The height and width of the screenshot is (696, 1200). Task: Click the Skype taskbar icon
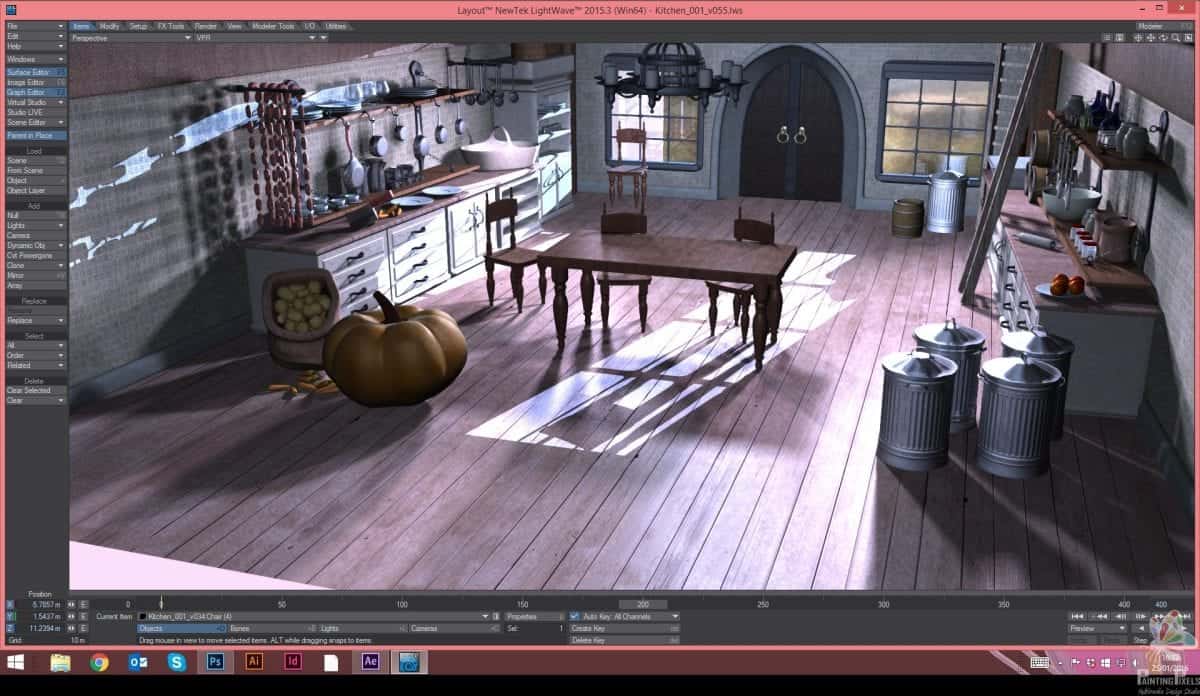177,662
